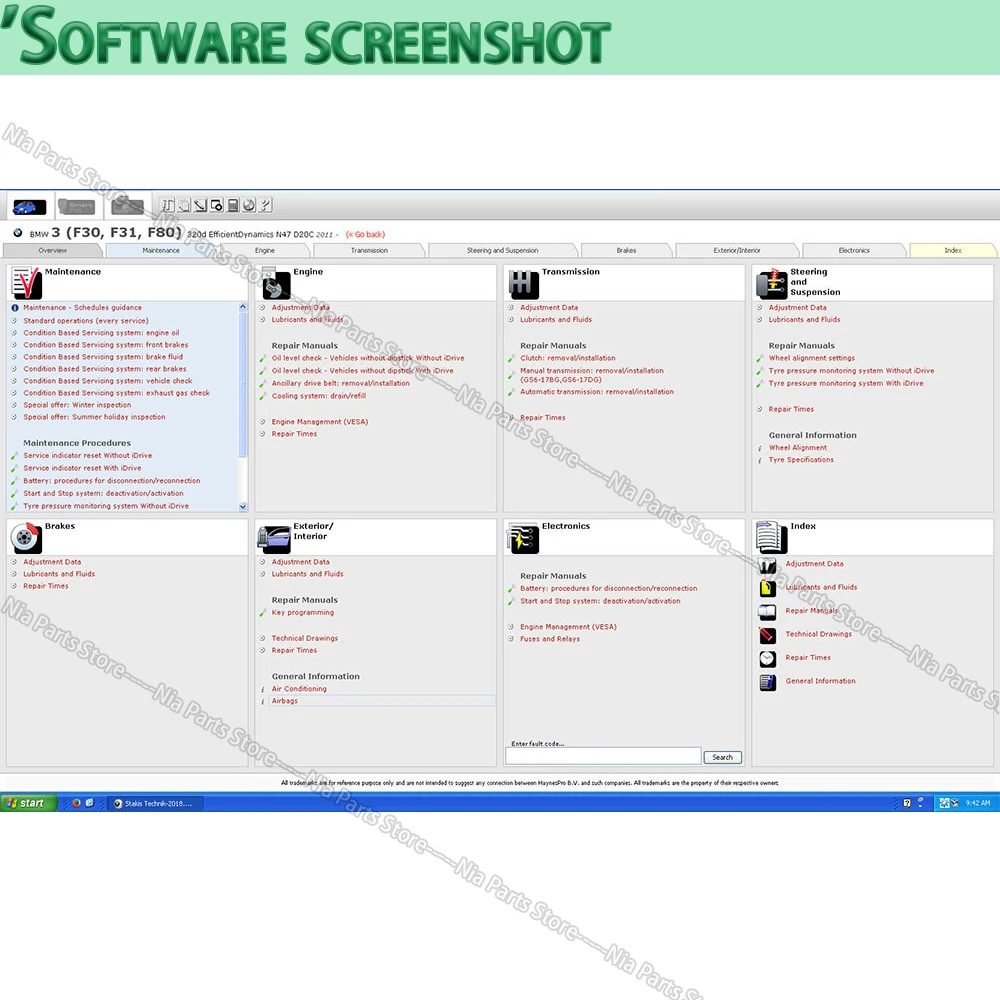Click Stakis Technik-2018 taskbar item

pos(157,804)
